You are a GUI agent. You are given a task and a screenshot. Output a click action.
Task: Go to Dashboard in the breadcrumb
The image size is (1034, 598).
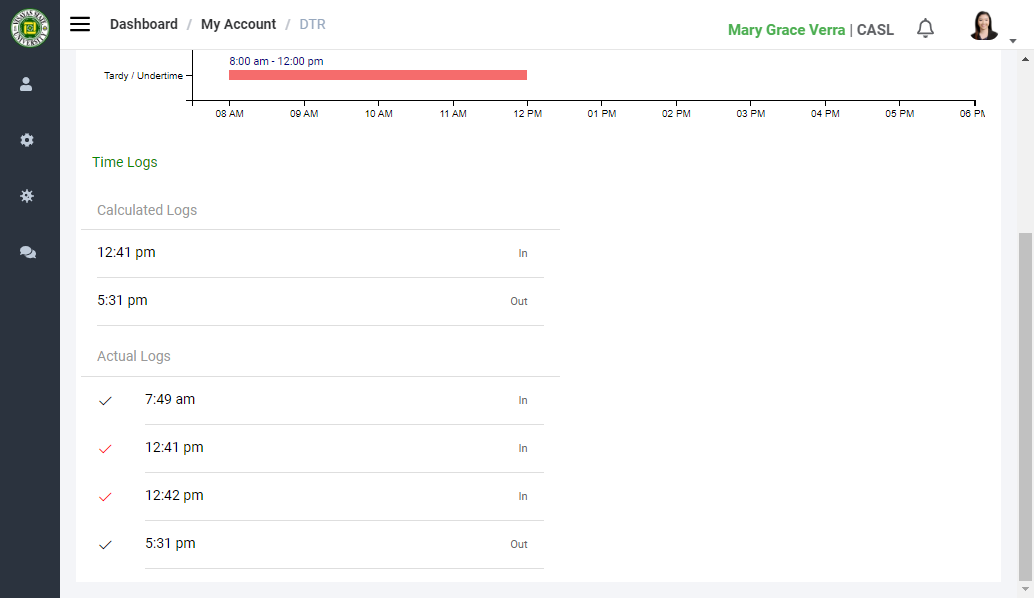[x=143, y=24]
